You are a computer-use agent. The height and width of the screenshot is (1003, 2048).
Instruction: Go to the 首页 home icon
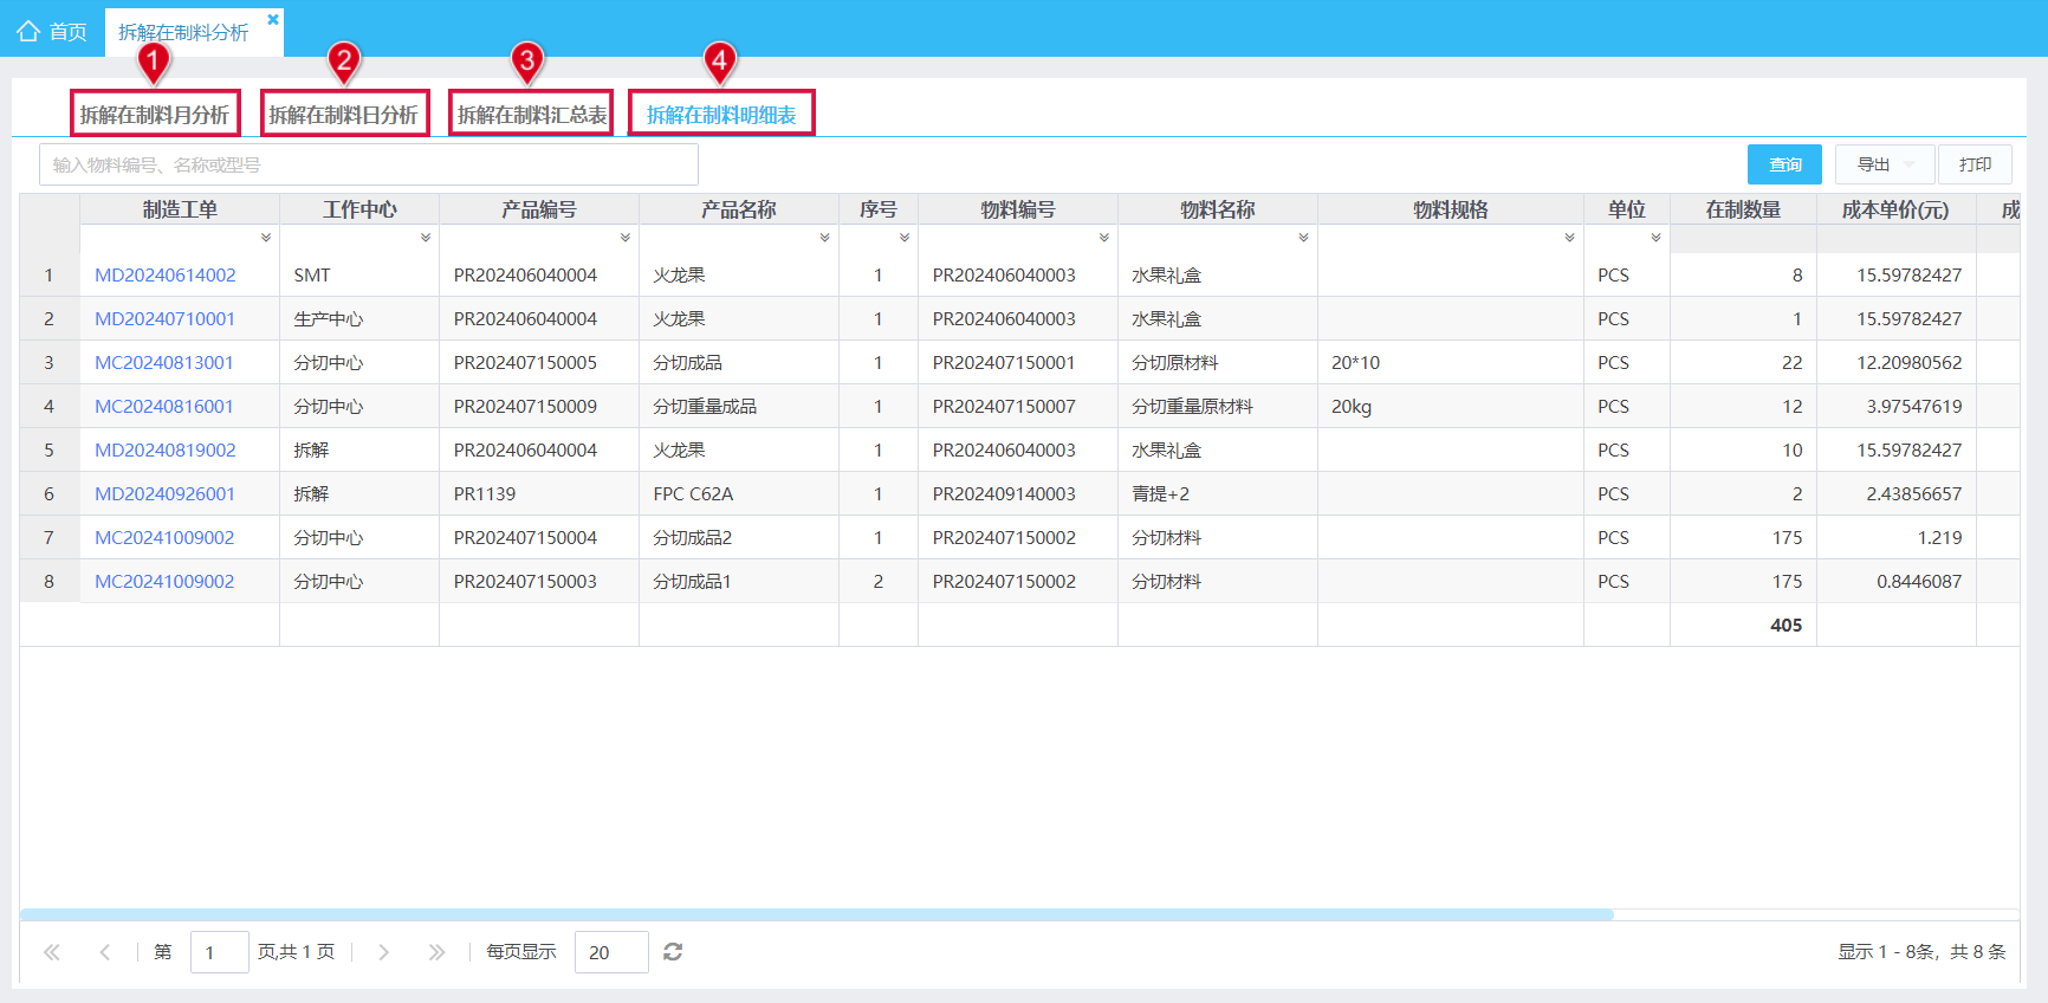click(28, 31)
